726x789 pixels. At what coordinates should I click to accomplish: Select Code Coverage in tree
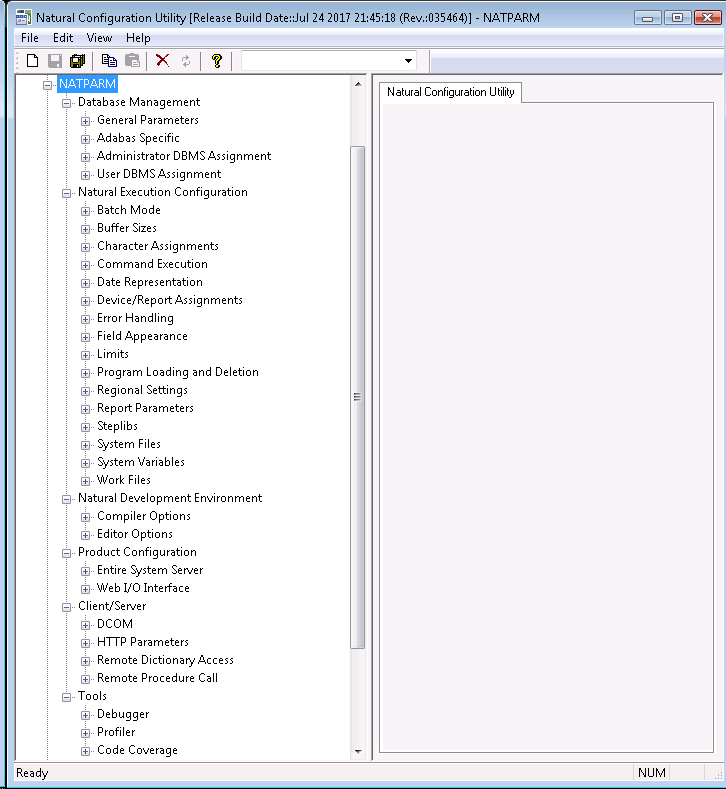(137, 750)
